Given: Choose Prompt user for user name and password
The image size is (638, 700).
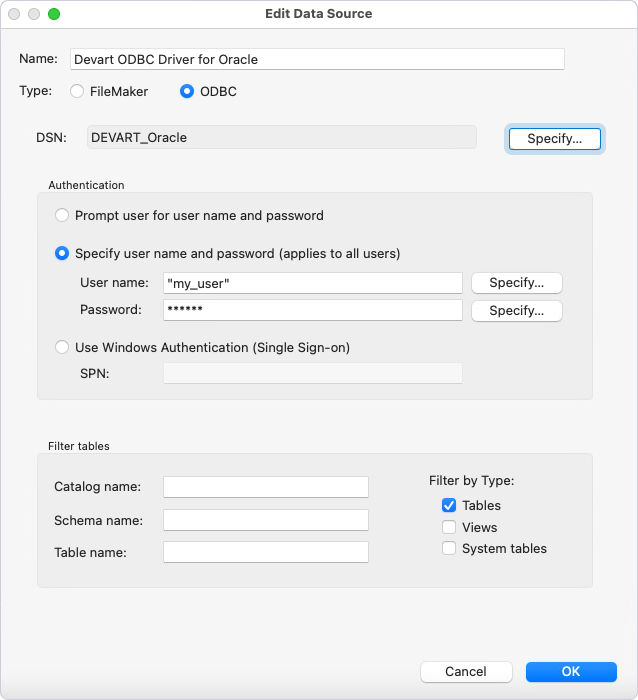Looking at the screenshot, I should [62, 215].
